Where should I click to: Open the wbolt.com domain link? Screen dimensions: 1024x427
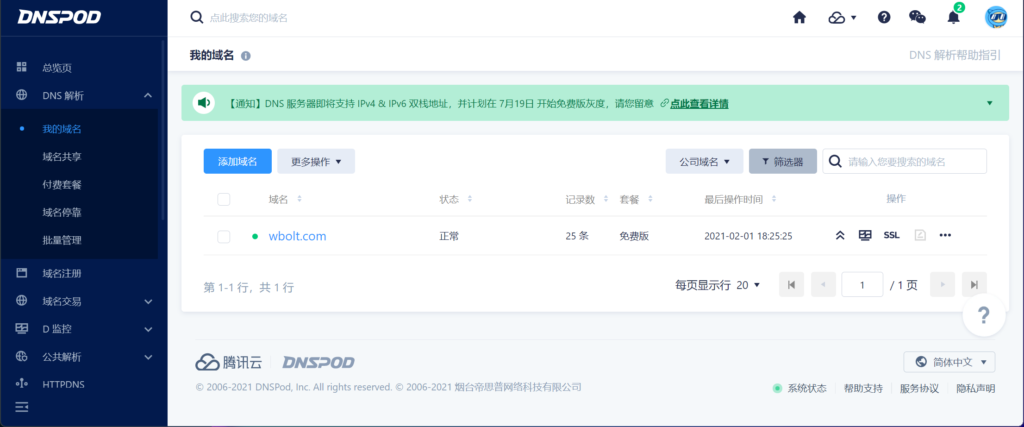(297, 237)
